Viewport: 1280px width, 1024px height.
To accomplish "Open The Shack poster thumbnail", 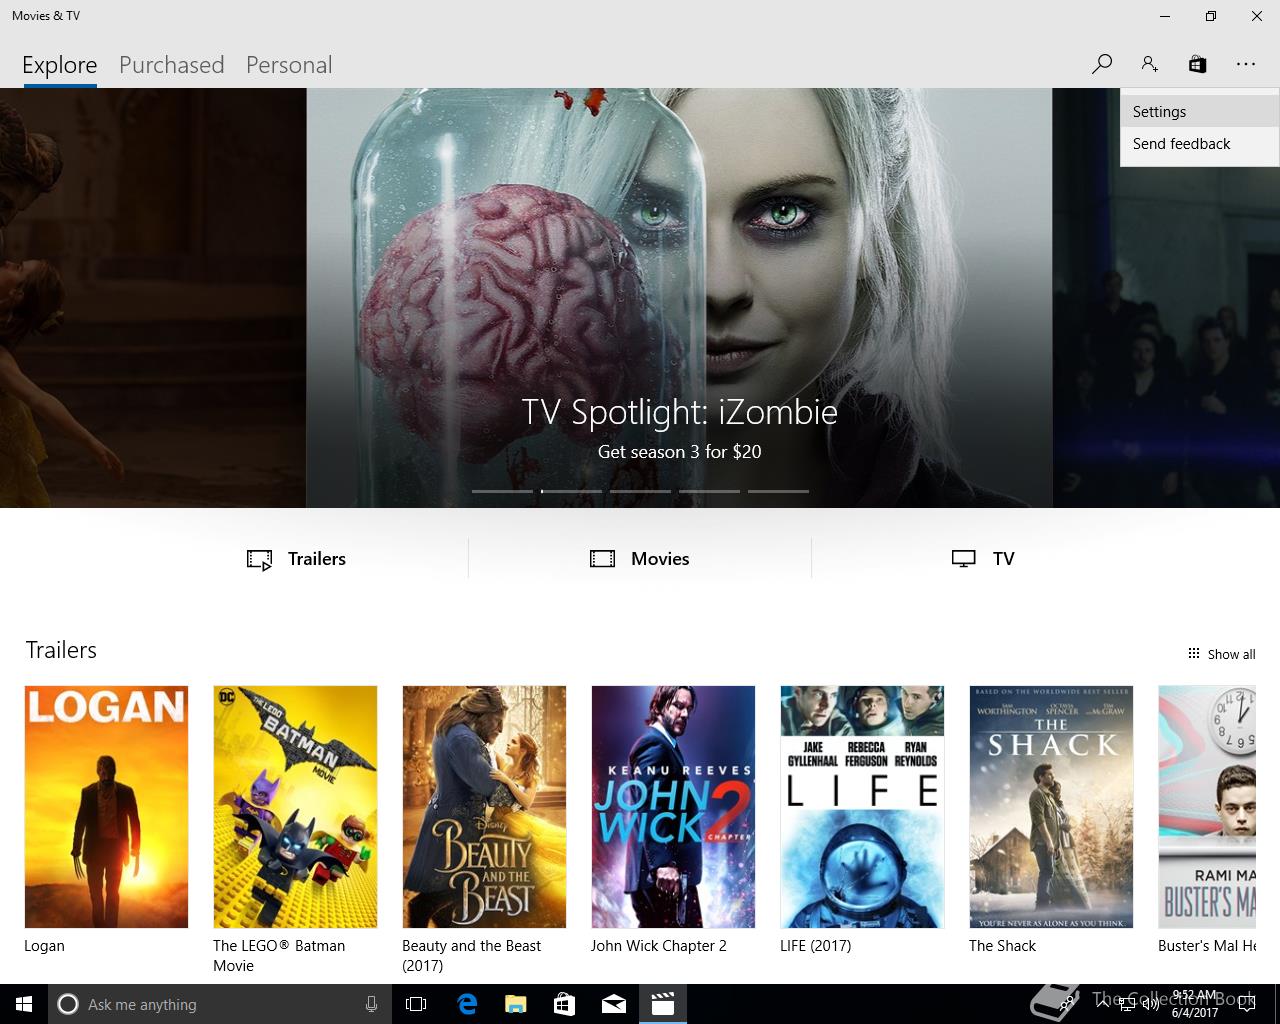I will [1051, 807].
